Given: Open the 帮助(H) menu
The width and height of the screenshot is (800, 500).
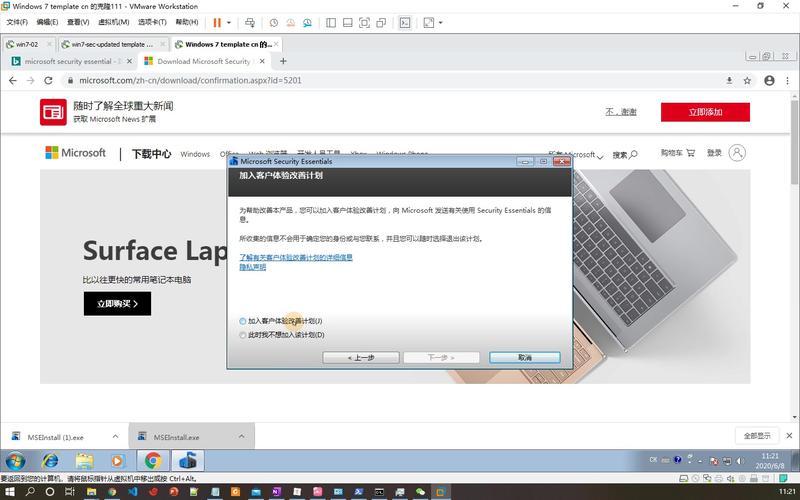Looking at the screenshot, I should (187, 22).
